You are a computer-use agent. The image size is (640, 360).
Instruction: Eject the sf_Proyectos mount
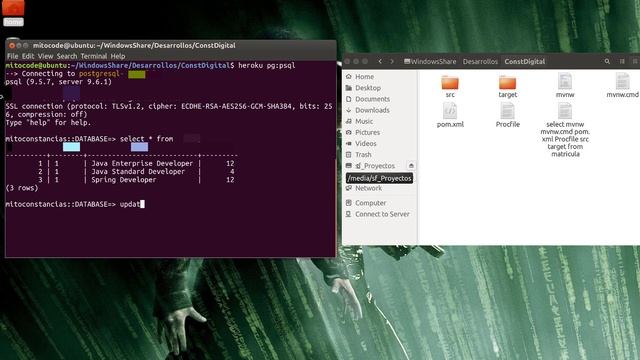coord(411,166)
